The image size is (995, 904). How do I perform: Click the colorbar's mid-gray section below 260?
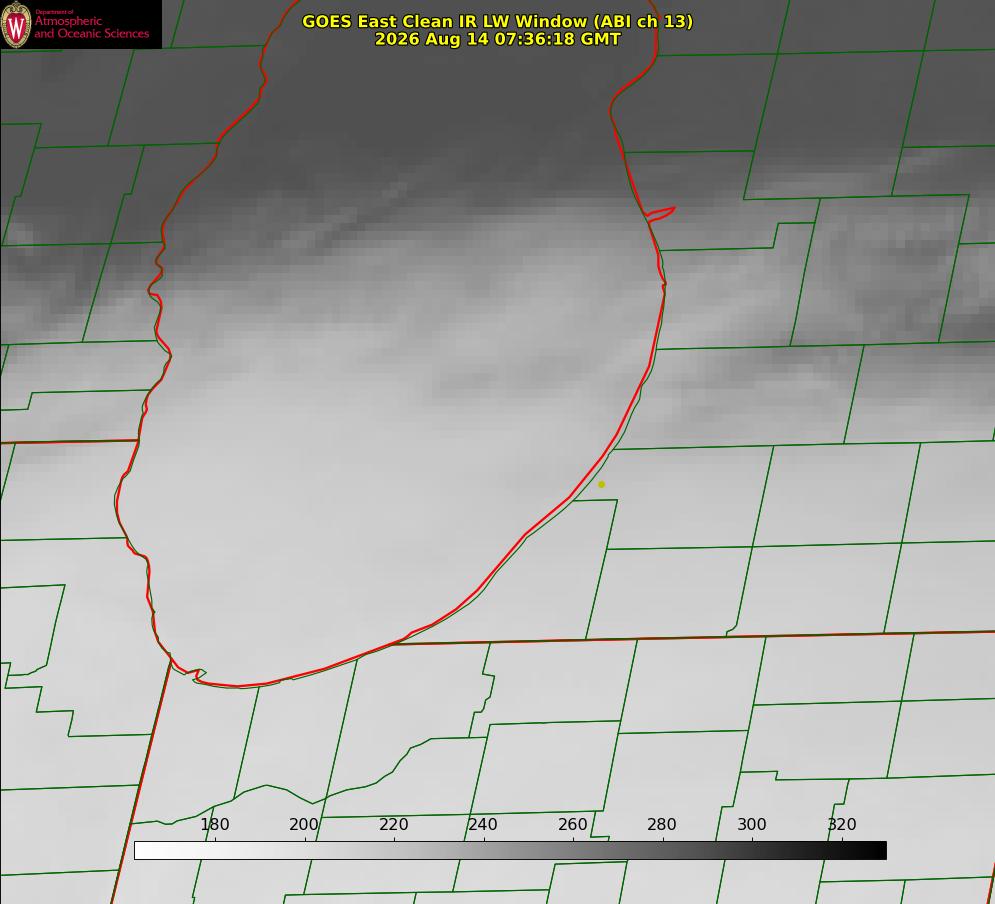point(573,851)
